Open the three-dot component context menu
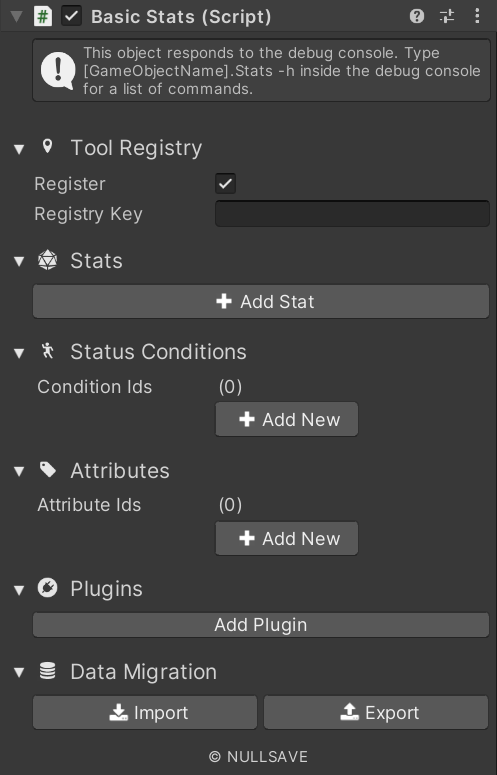497x775 pixels. tap(477, 16)
